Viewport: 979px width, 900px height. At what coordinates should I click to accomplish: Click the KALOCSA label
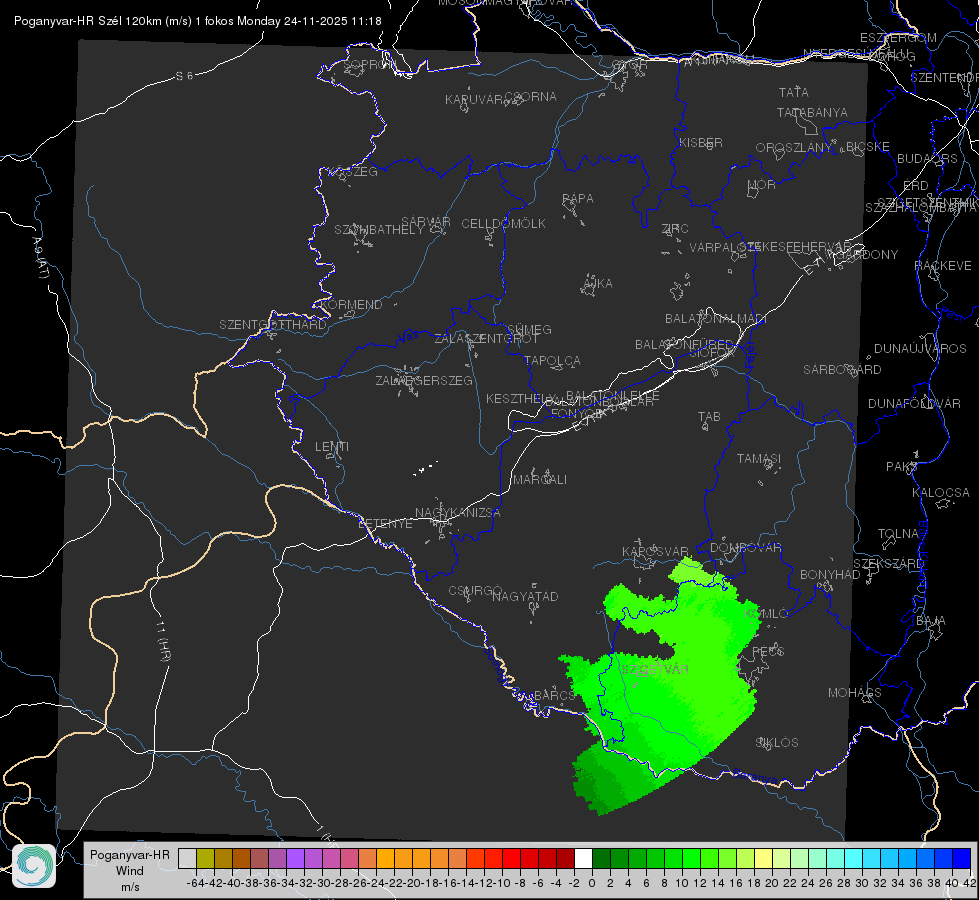(x=940, y=493)
